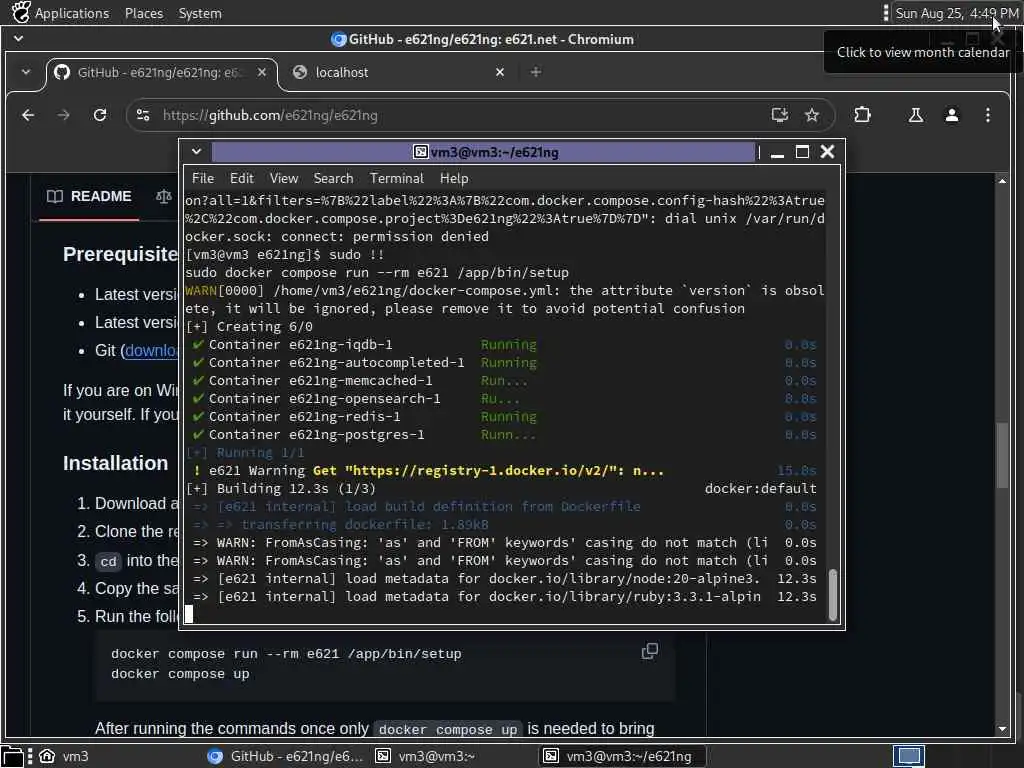Open the Chromium profile icon
Image resolution: width=1024 pixels, height=768 pixels.
[952, 116]
